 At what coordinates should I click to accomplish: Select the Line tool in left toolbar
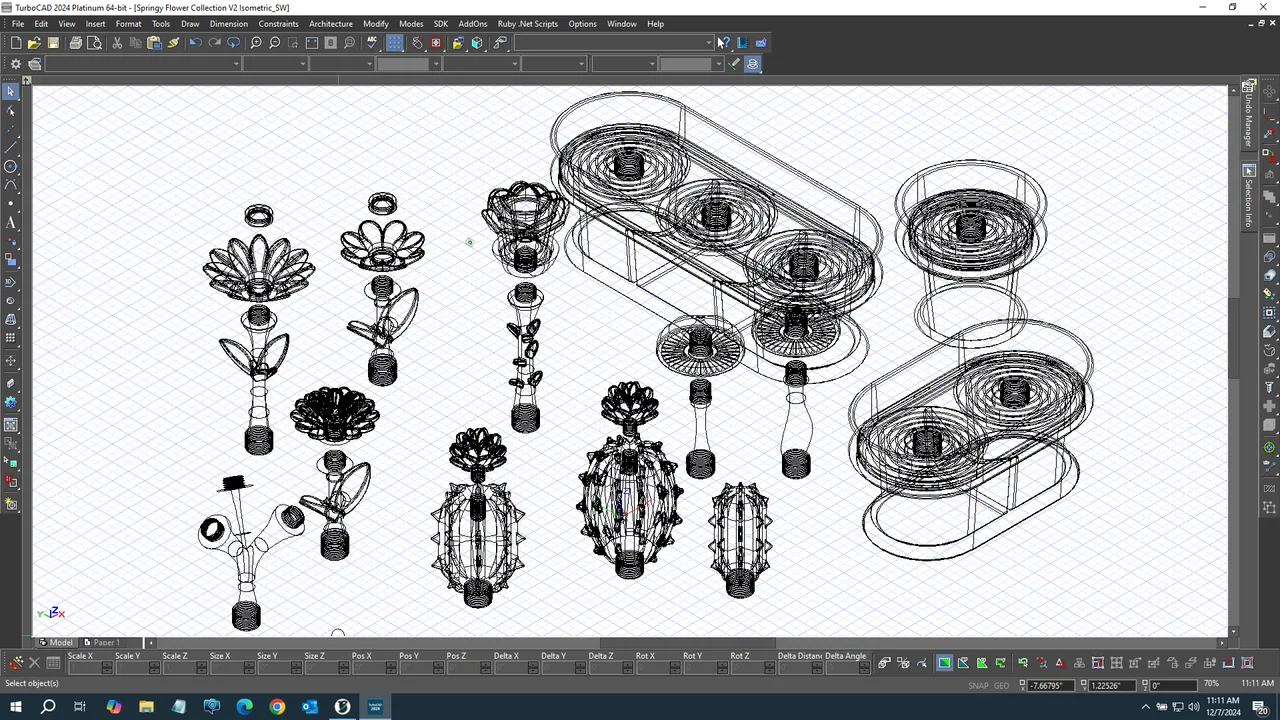tap(11, 148)
